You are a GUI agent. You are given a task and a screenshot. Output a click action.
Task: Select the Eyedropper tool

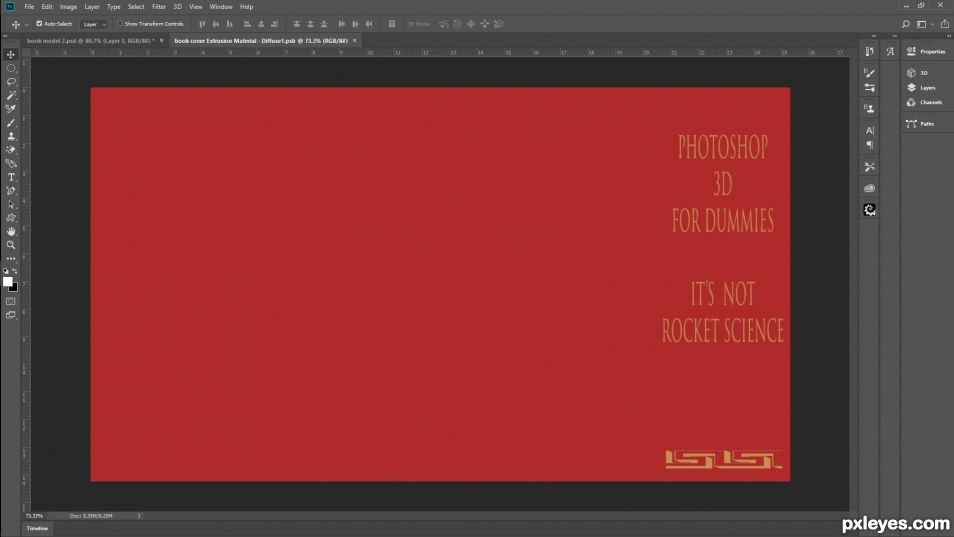pyautogui.click(x=11, y=109)
